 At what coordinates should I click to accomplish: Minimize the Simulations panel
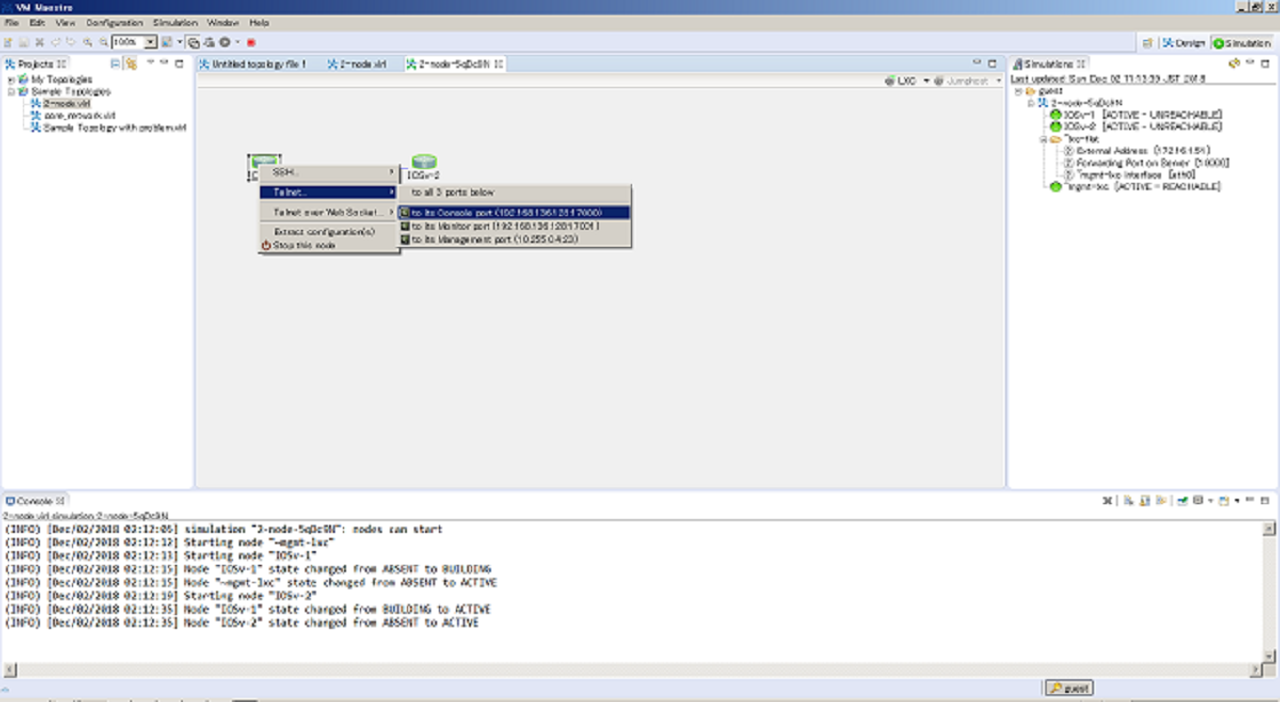point(1250,63)
